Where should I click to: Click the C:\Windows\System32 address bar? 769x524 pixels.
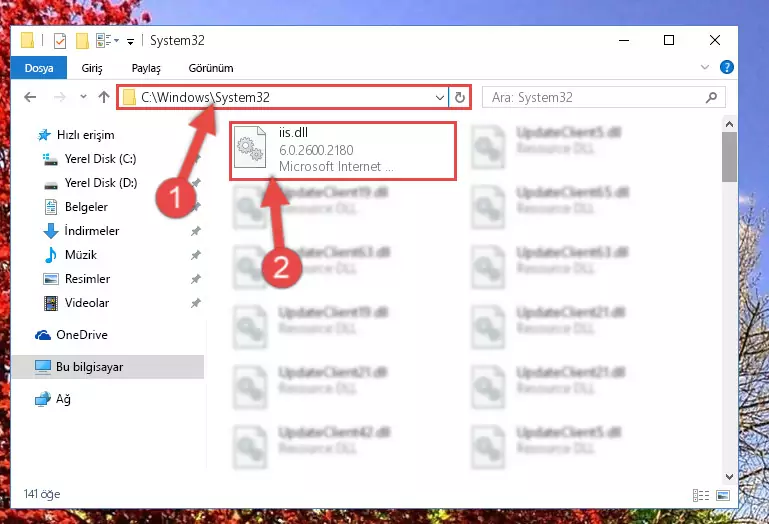click(282, 97)
